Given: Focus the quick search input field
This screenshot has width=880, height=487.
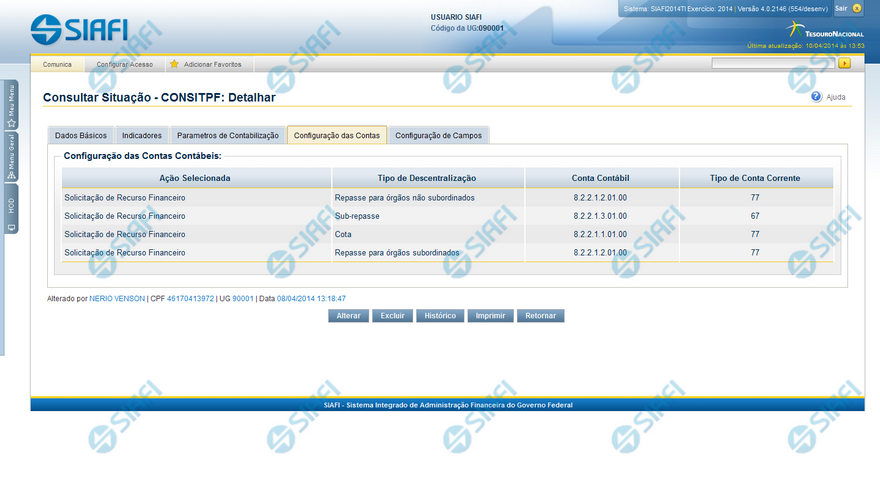Looking at the screenshot, I should click(x=773, y=63).
